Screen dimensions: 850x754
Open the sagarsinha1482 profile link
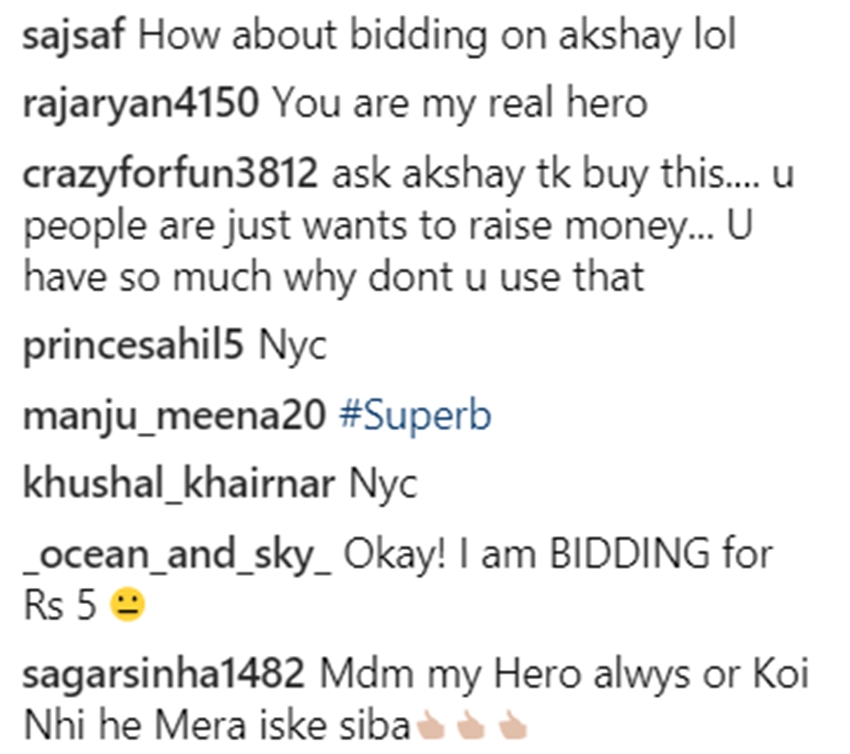163,677
